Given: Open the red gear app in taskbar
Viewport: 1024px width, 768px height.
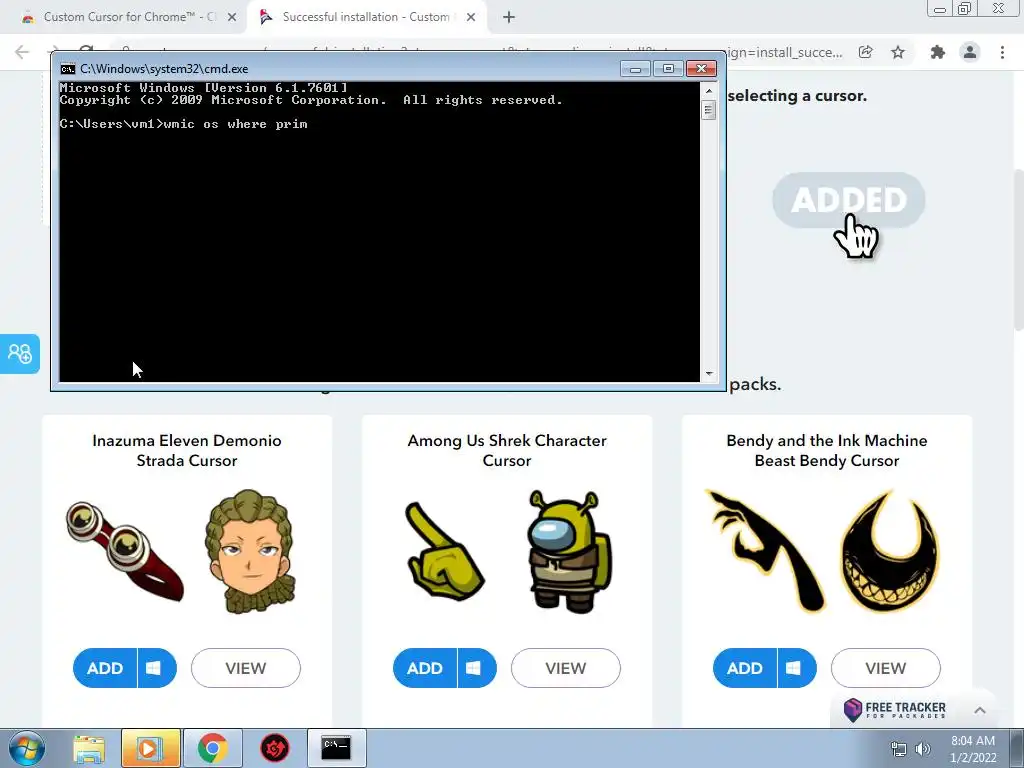Looking at the screenshot, I should pyautogui.click(x=274, y=748).
